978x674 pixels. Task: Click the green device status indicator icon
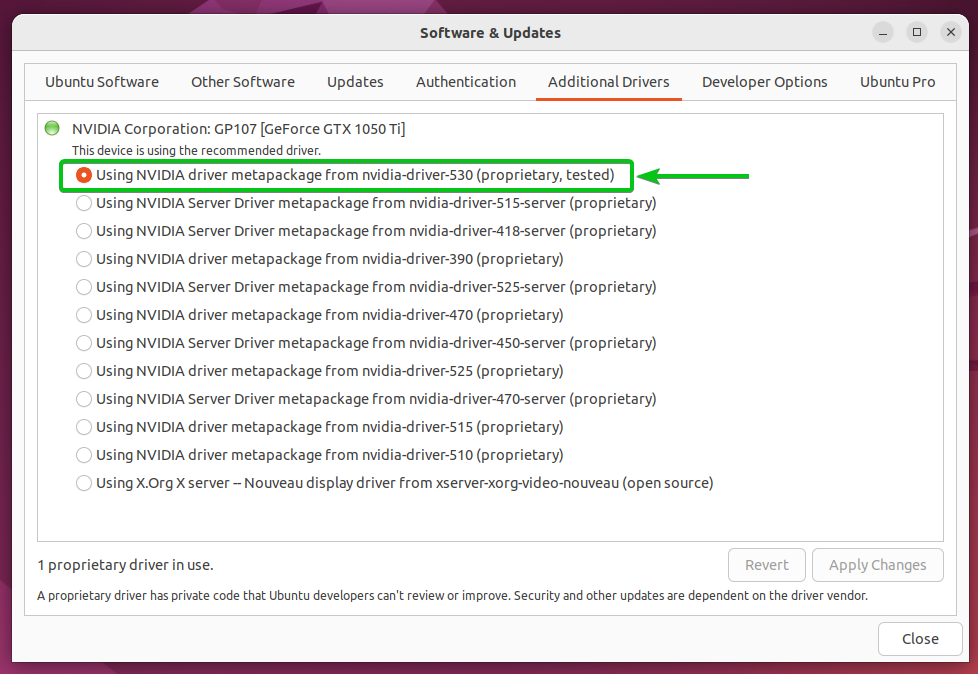click(52, 128)
